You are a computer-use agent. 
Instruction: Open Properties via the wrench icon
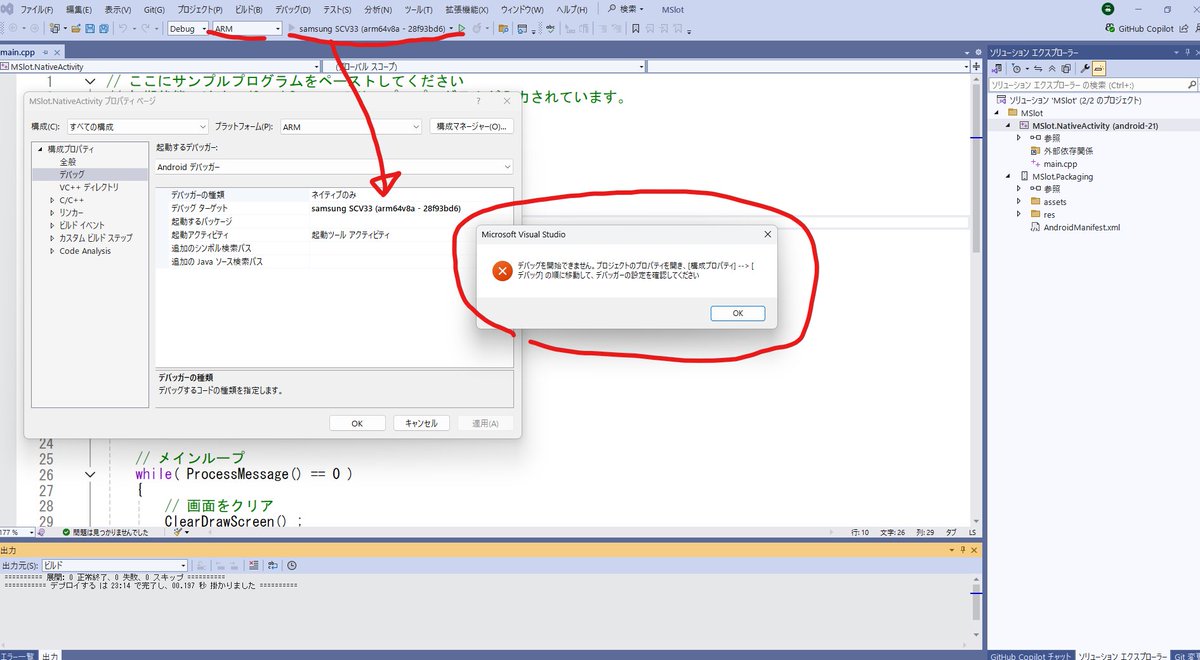coord(1085,68)
